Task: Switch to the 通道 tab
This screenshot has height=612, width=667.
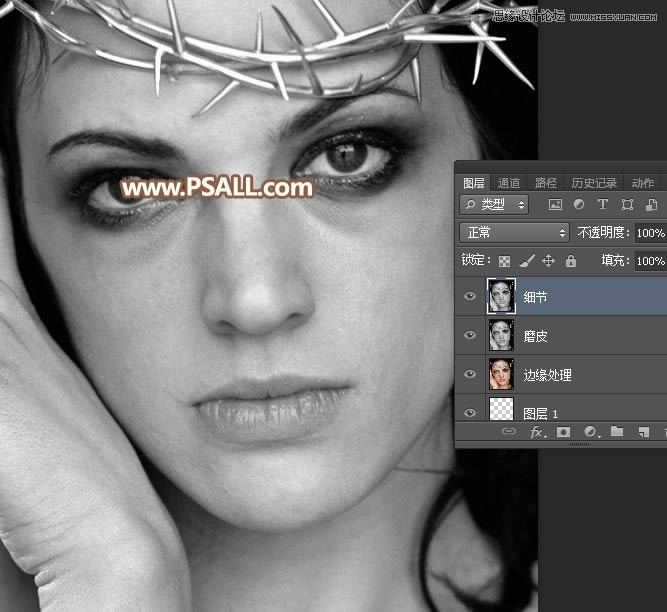Action: click(509, 183)
